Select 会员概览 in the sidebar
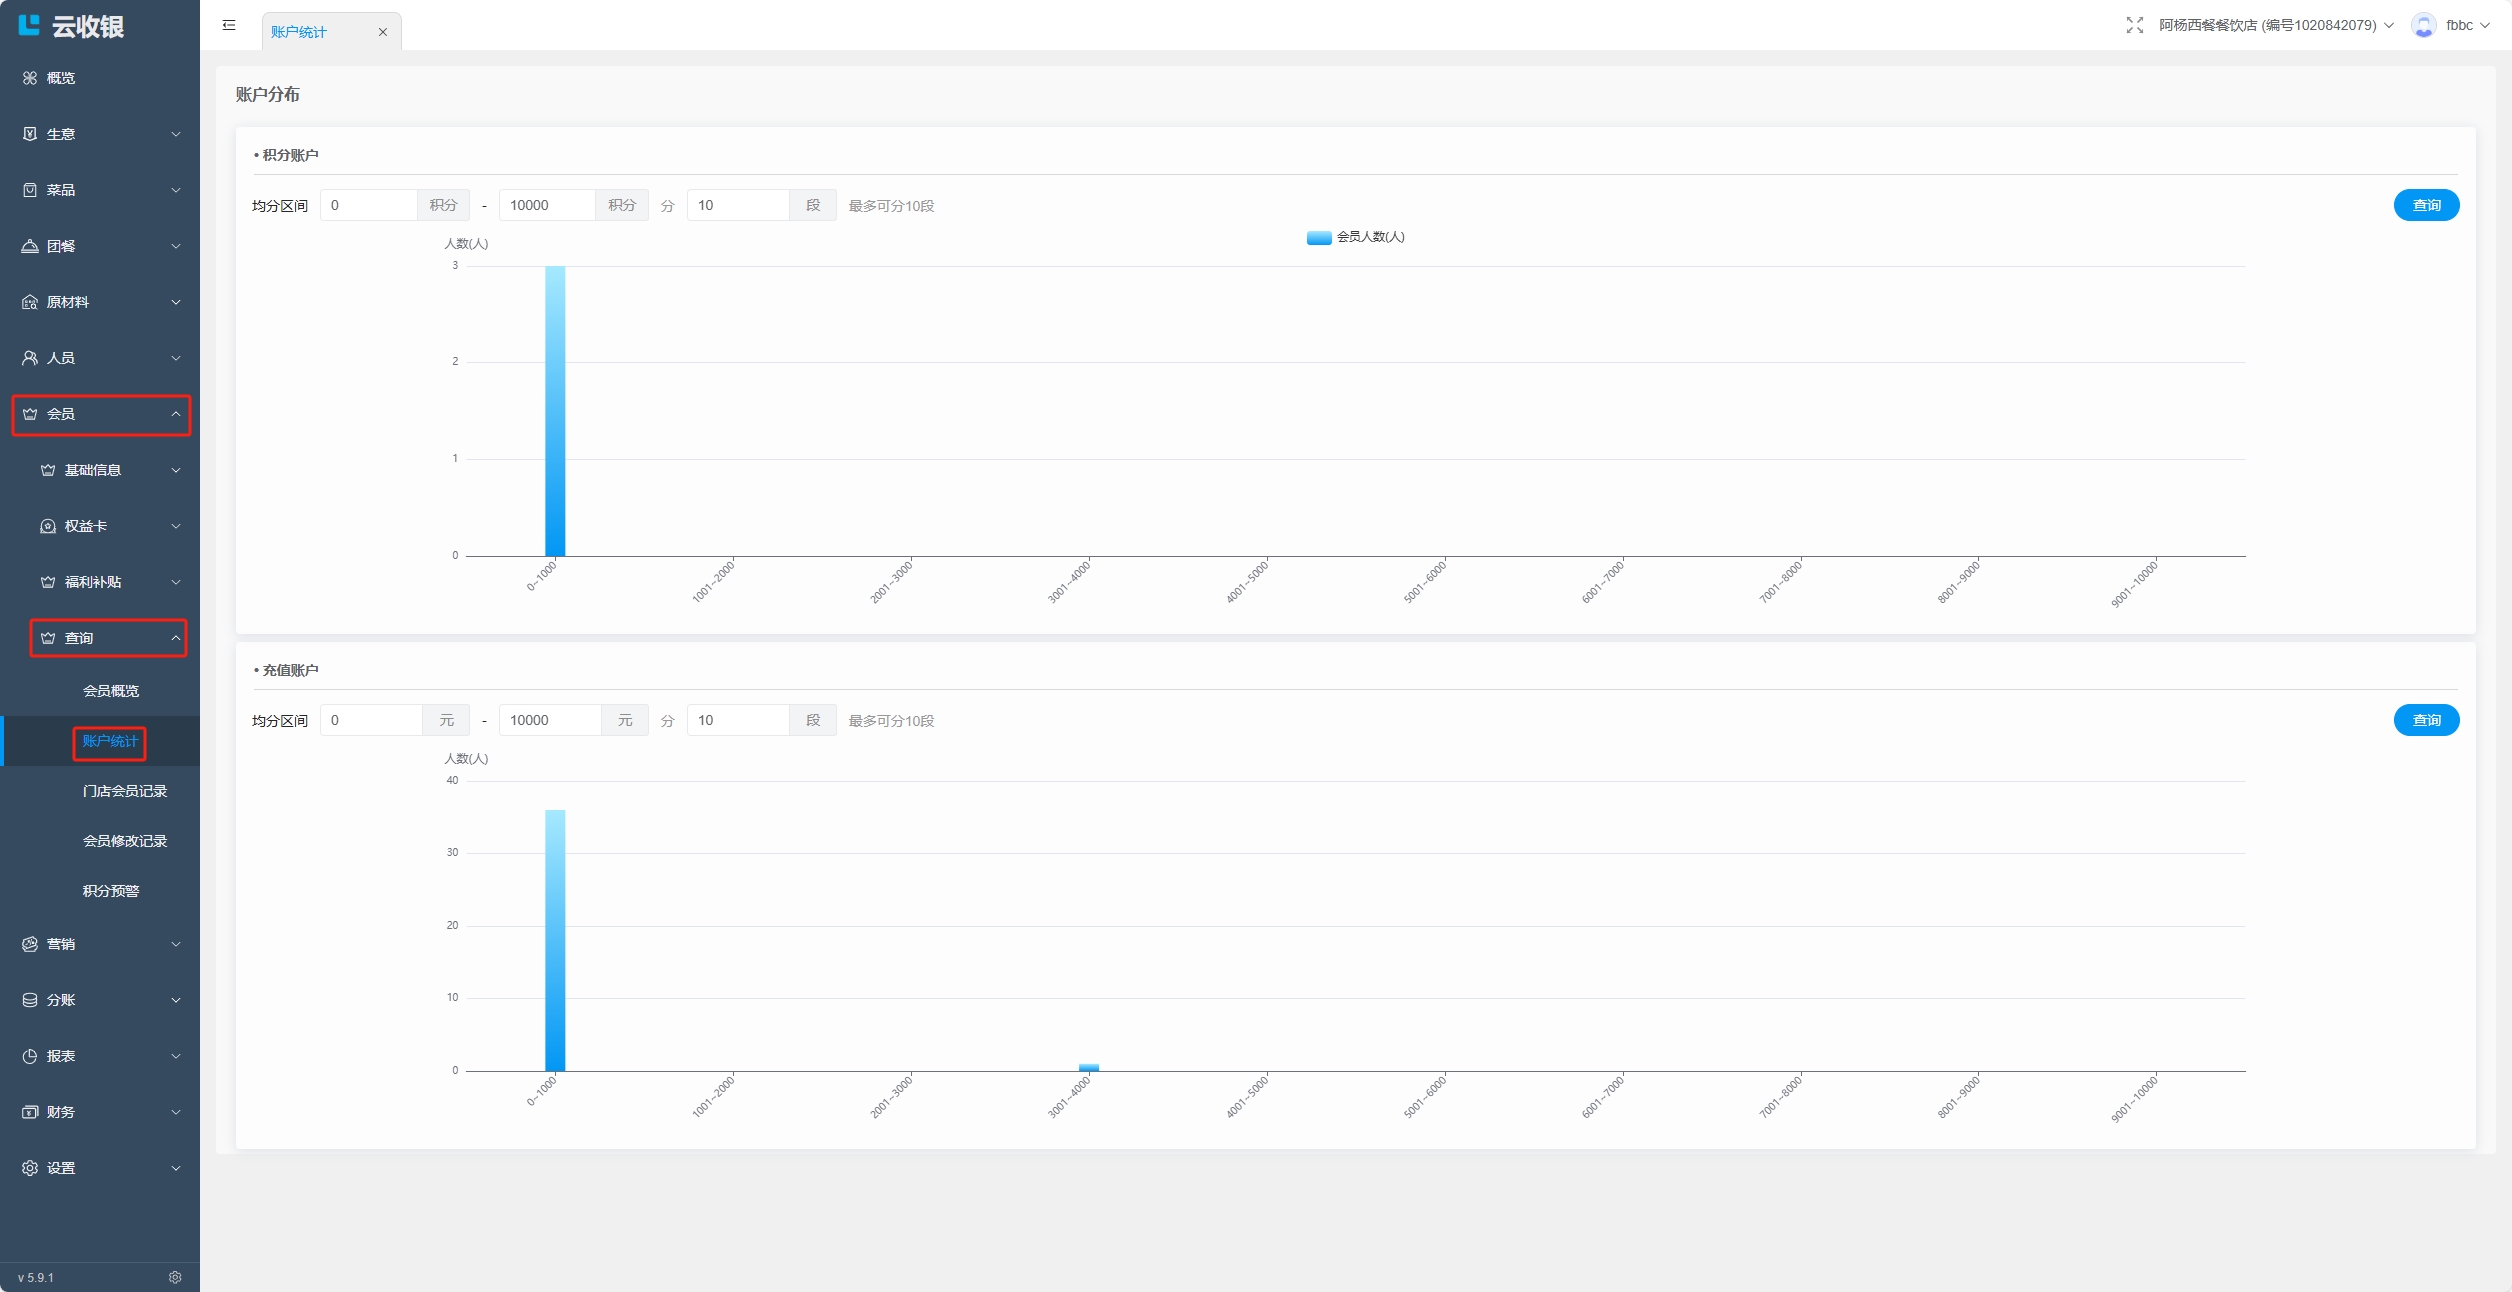Image resolution: width=2512 pixels, height=1292 pixels. 111,691
